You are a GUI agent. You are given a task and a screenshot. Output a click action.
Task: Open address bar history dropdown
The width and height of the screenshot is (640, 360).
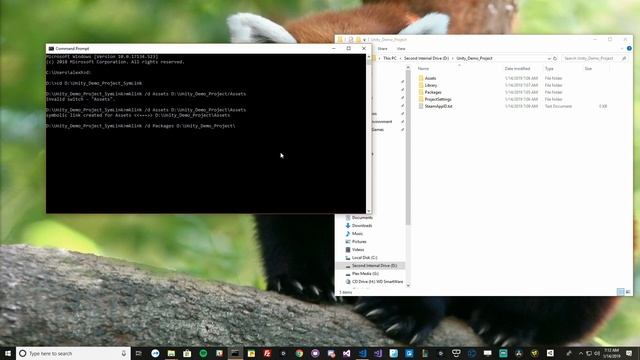549,58
